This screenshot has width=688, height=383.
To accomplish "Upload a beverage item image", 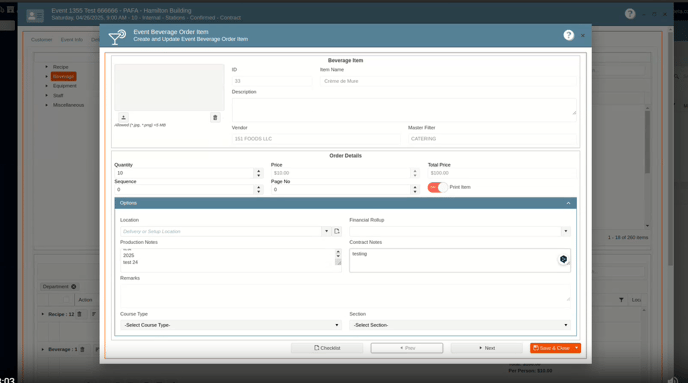I will click(123, 118).
